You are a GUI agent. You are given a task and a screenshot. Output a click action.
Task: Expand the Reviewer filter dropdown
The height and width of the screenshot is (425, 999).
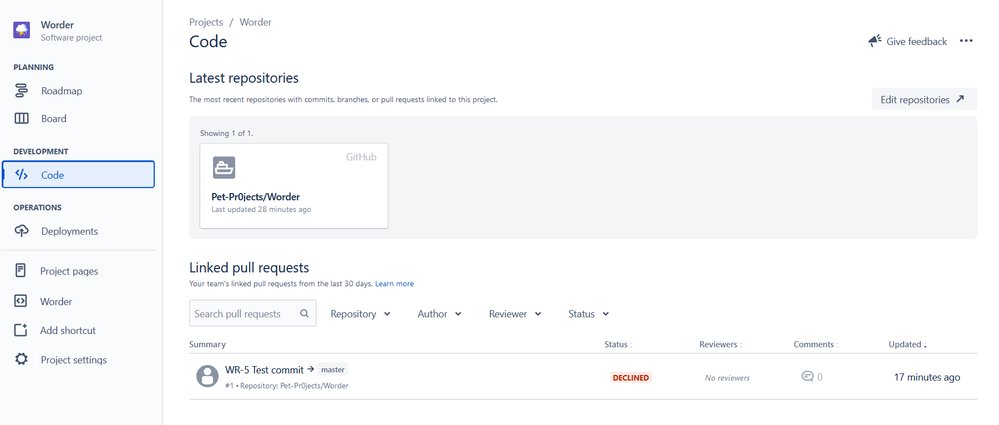[515, 313]
